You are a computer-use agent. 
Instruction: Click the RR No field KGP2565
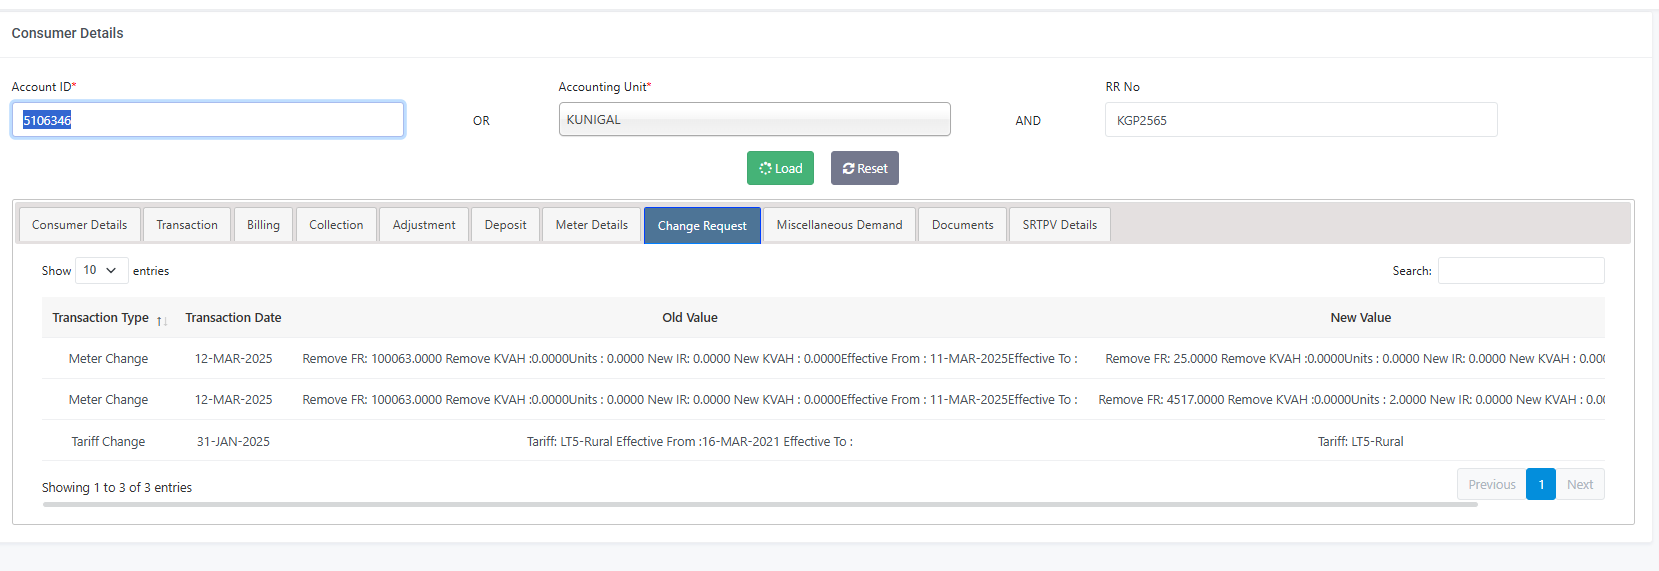(x=1301, y=120)
